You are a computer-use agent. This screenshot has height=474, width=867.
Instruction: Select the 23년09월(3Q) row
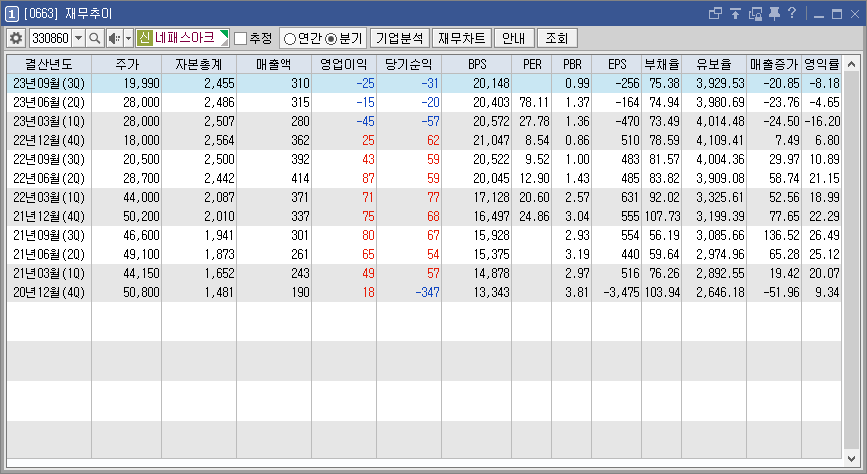pos(424,84)
